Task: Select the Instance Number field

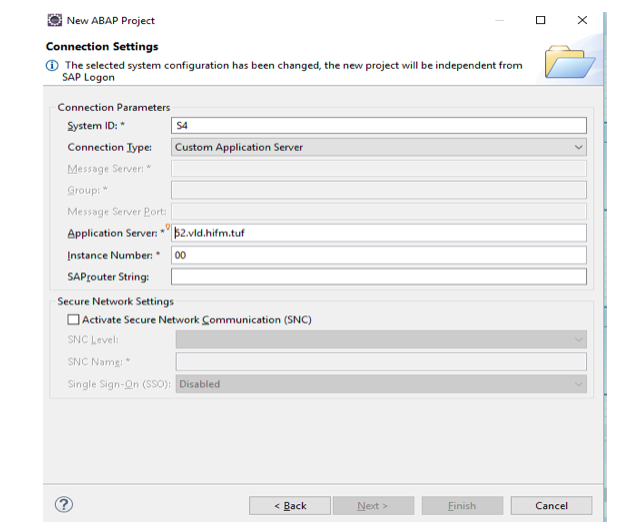Action: tap(378, 255)
